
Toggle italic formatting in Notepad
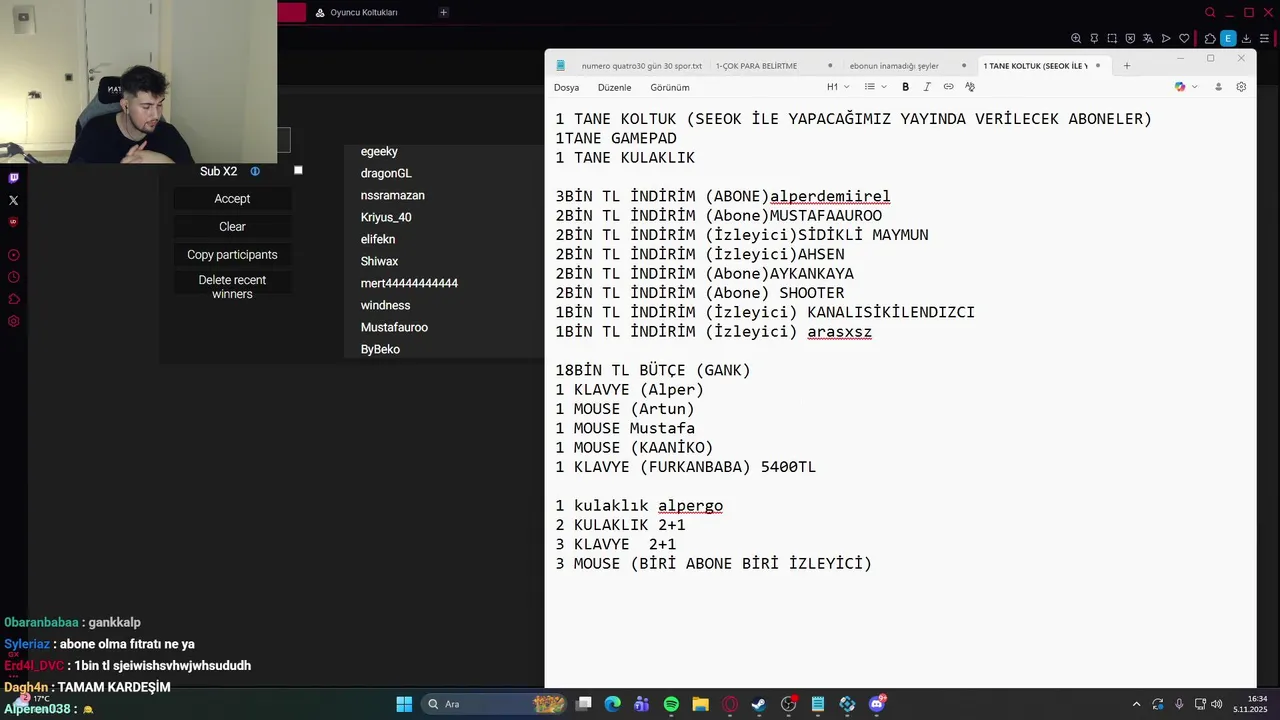927,87
